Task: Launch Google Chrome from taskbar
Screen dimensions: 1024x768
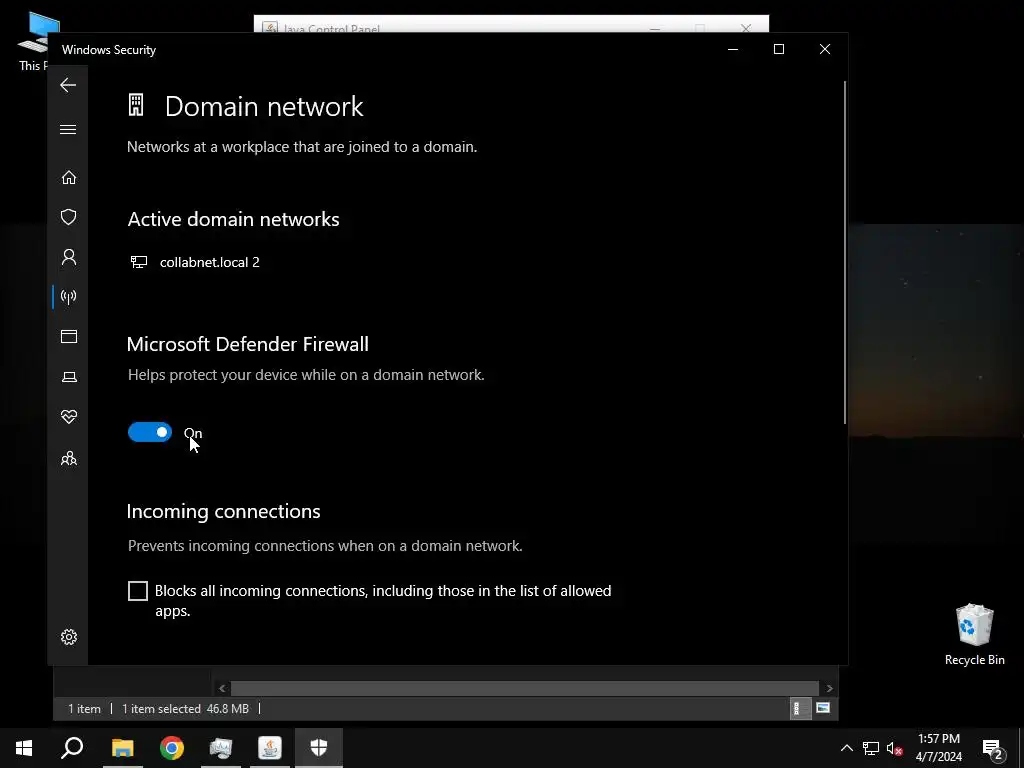Action: pos(172,748)
